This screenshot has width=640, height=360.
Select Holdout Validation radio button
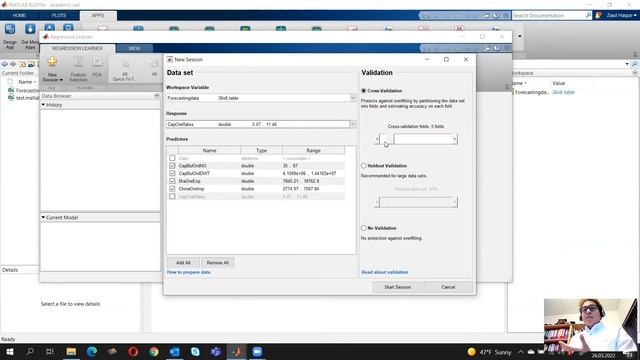(363, 166)
